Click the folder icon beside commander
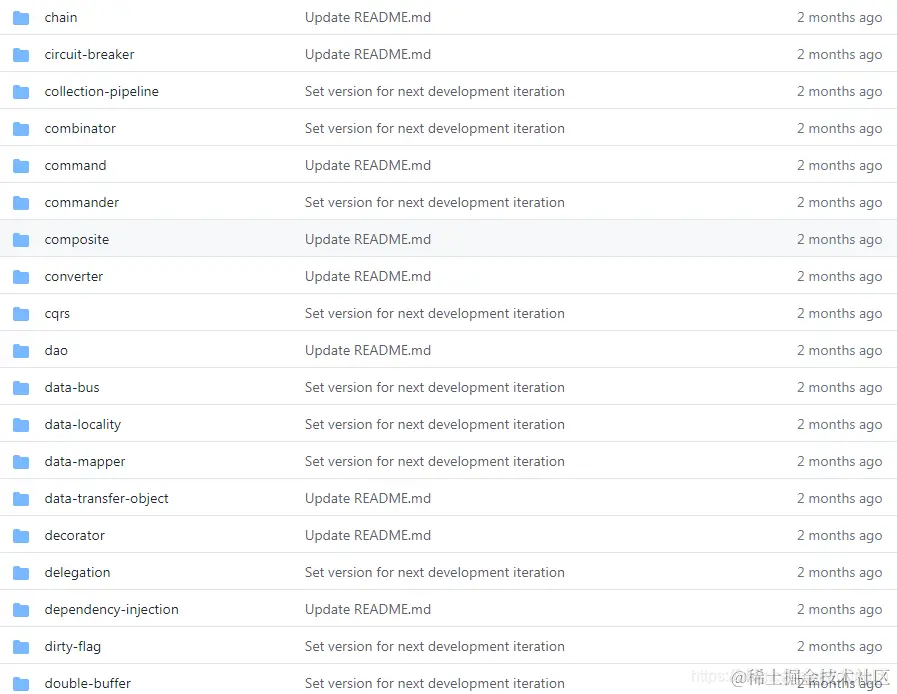897x694 pixels. tap(21, 203)
